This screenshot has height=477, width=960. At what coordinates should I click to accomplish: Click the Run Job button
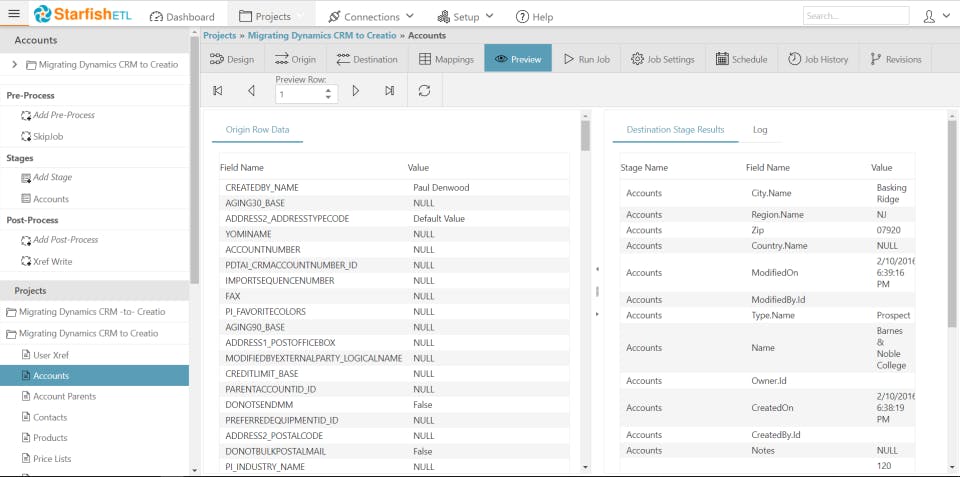click(x=587, y=59)
